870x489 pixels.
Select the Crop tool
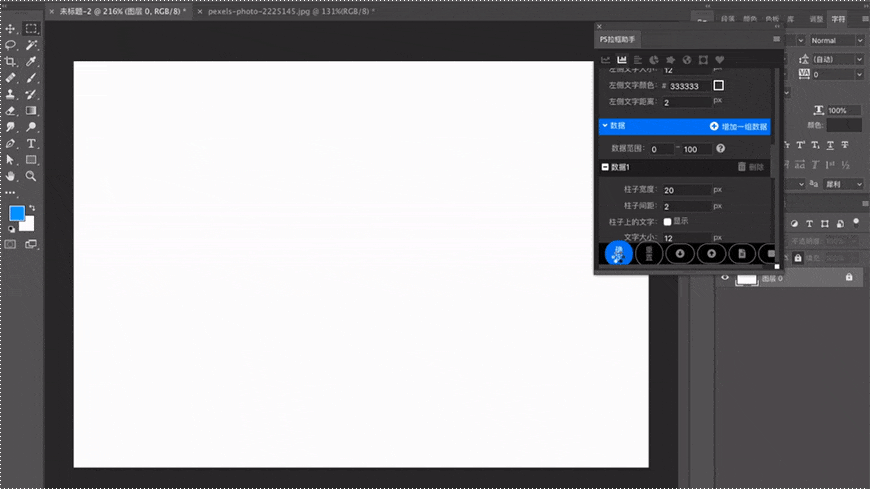tap(11, 62)
